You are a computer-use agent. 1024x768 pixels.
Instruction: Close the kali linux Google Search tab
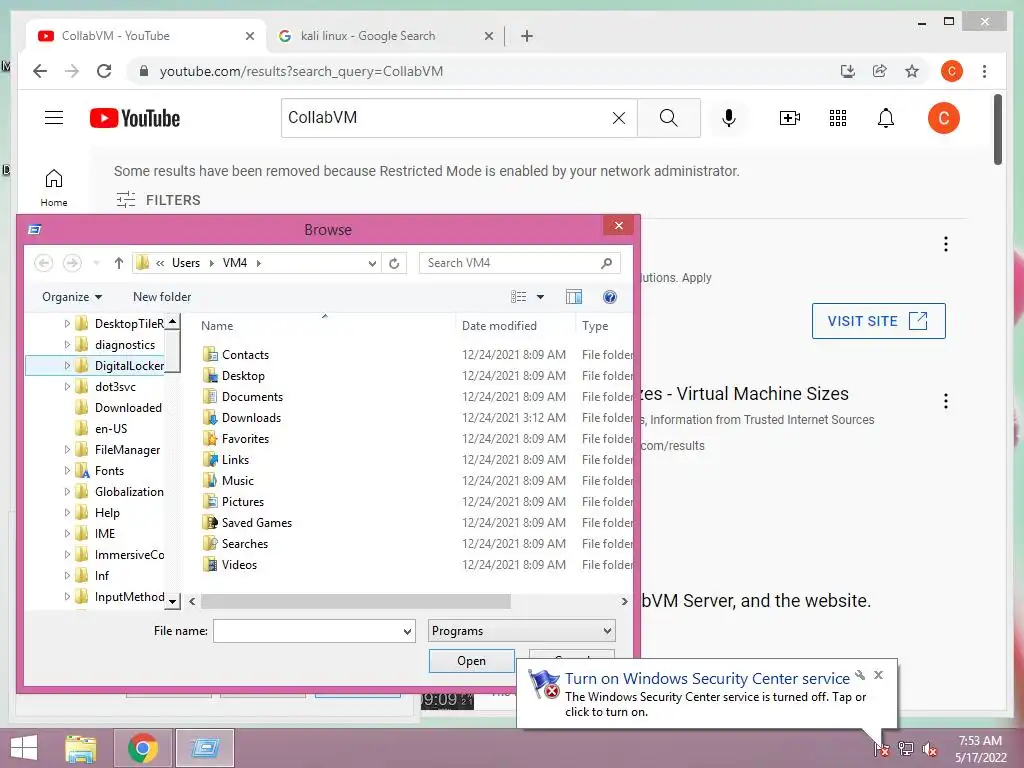click(x=488, y=36)
